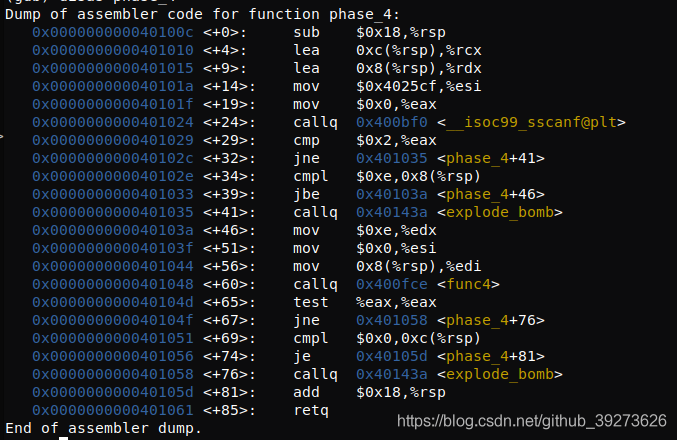Click operand '$0x0,%esi'

coord(396,248)
